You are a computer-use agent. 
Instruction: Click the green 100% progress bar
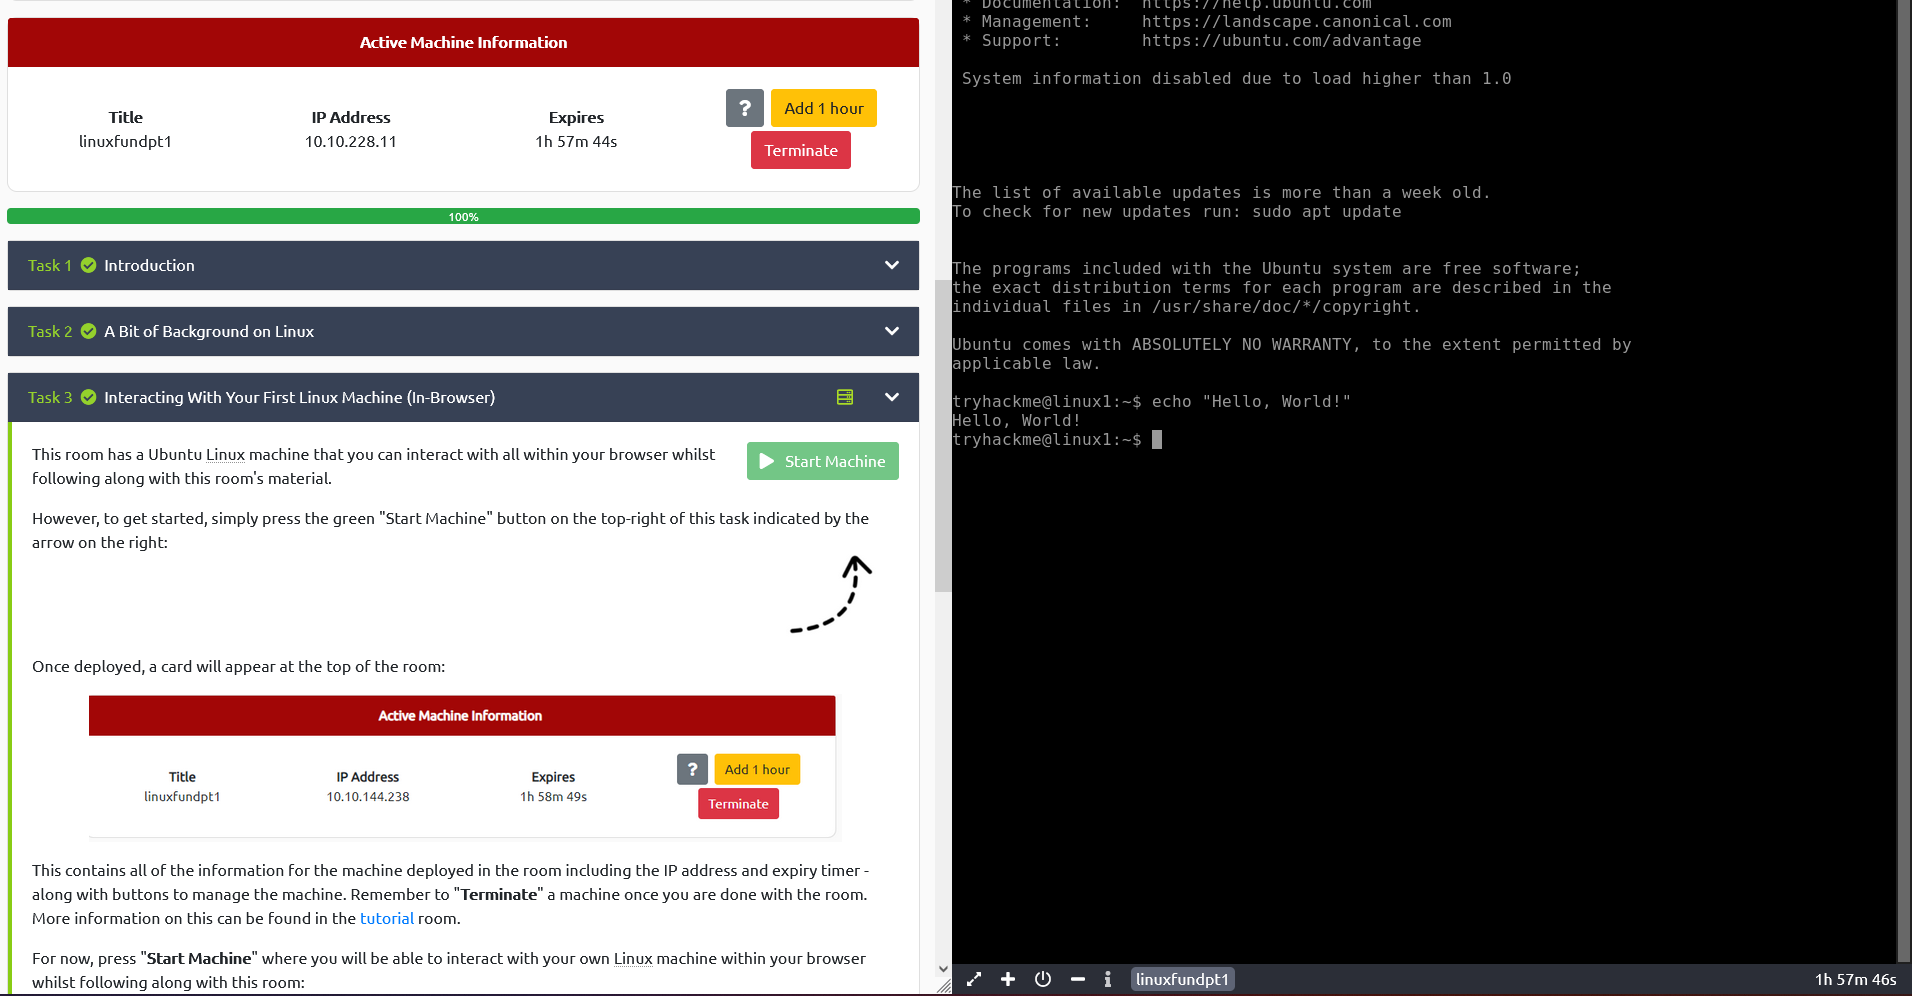(463, 215)
